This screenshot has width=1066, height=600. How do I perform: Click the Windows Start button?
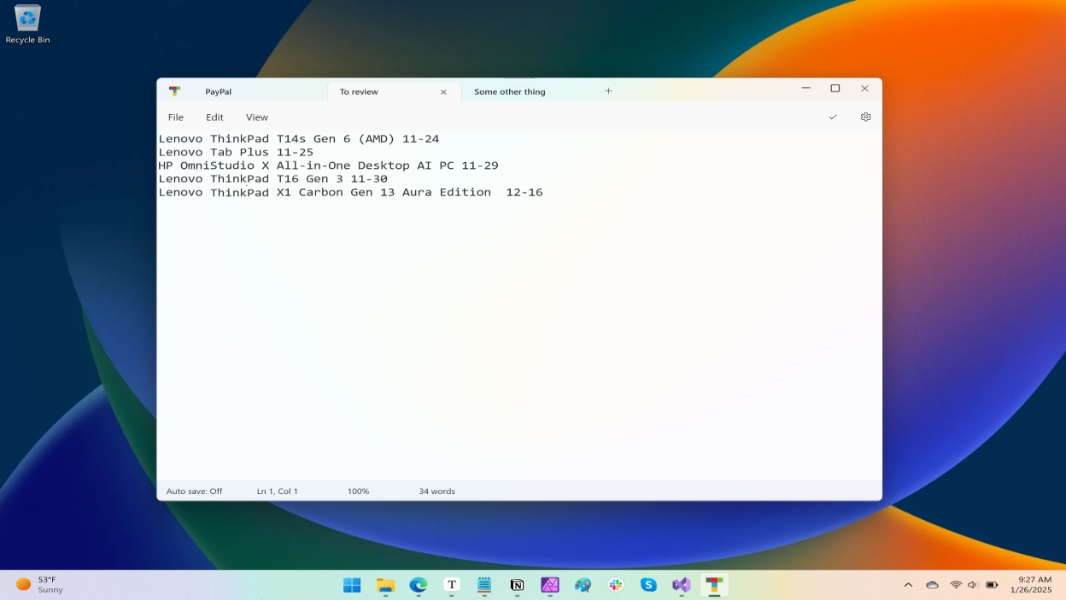point(352,585)
